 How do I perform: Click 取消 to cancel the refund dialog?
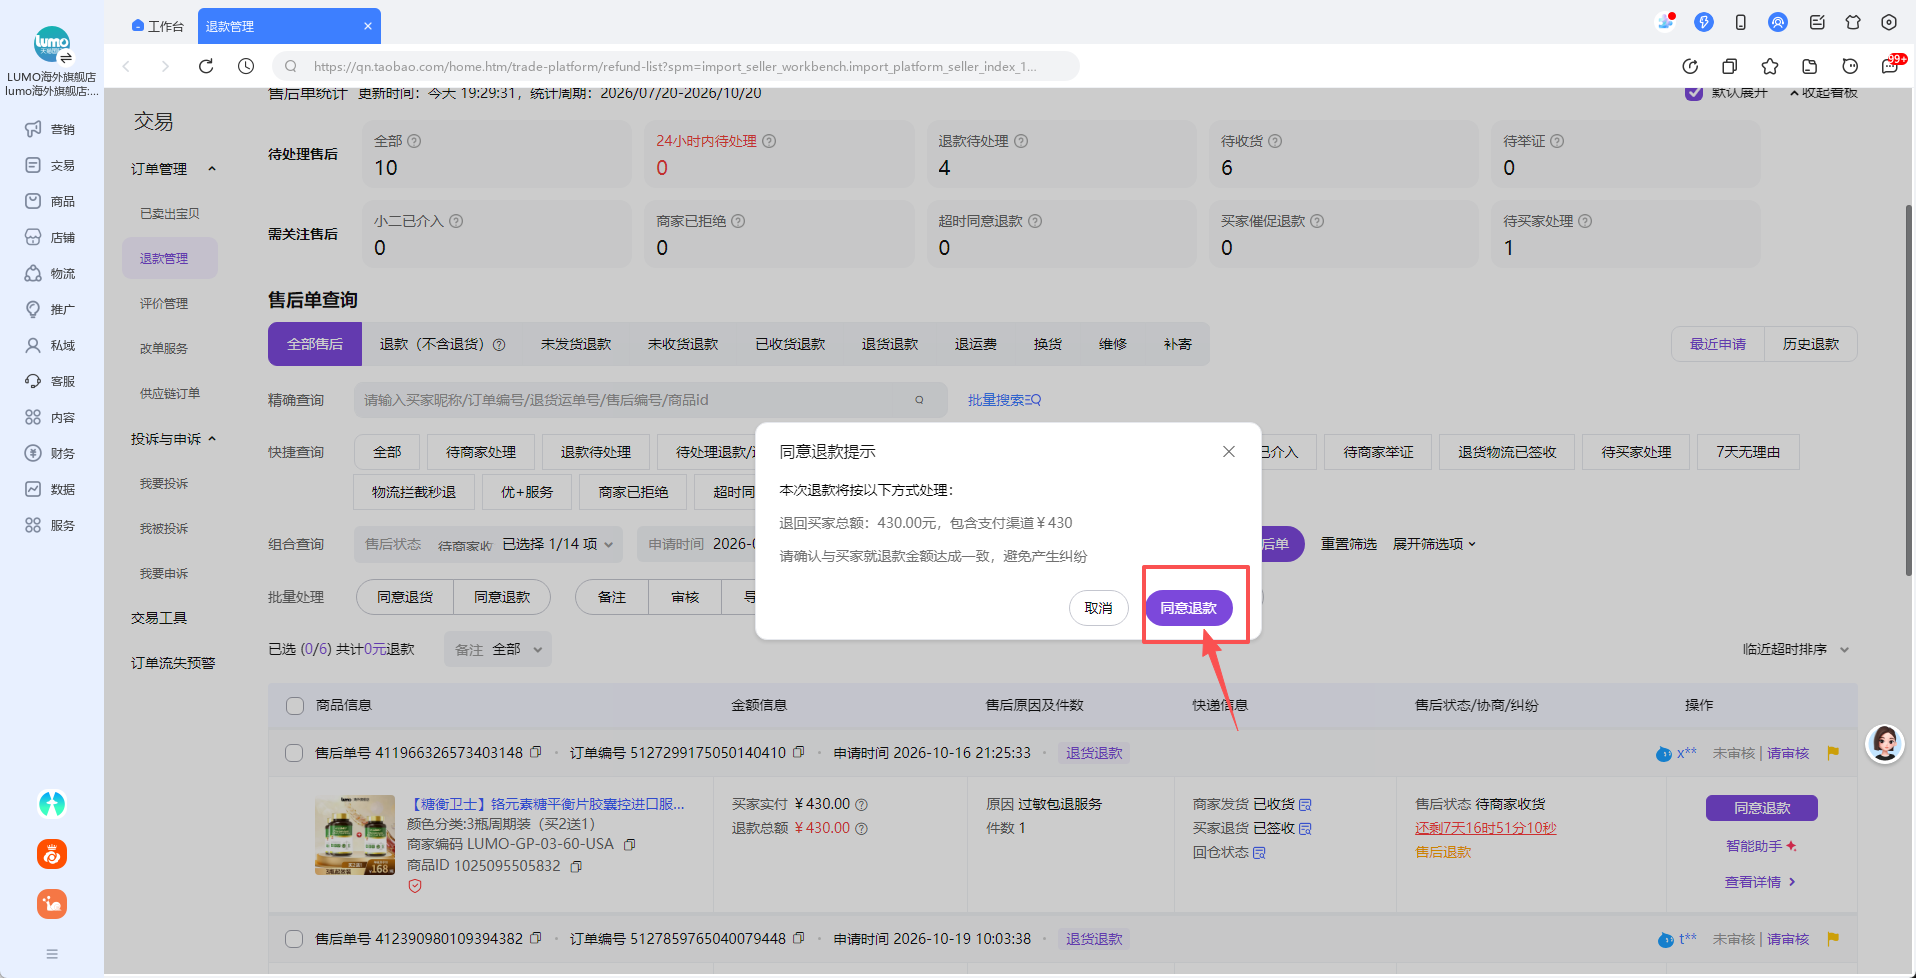pos(1098,608)
